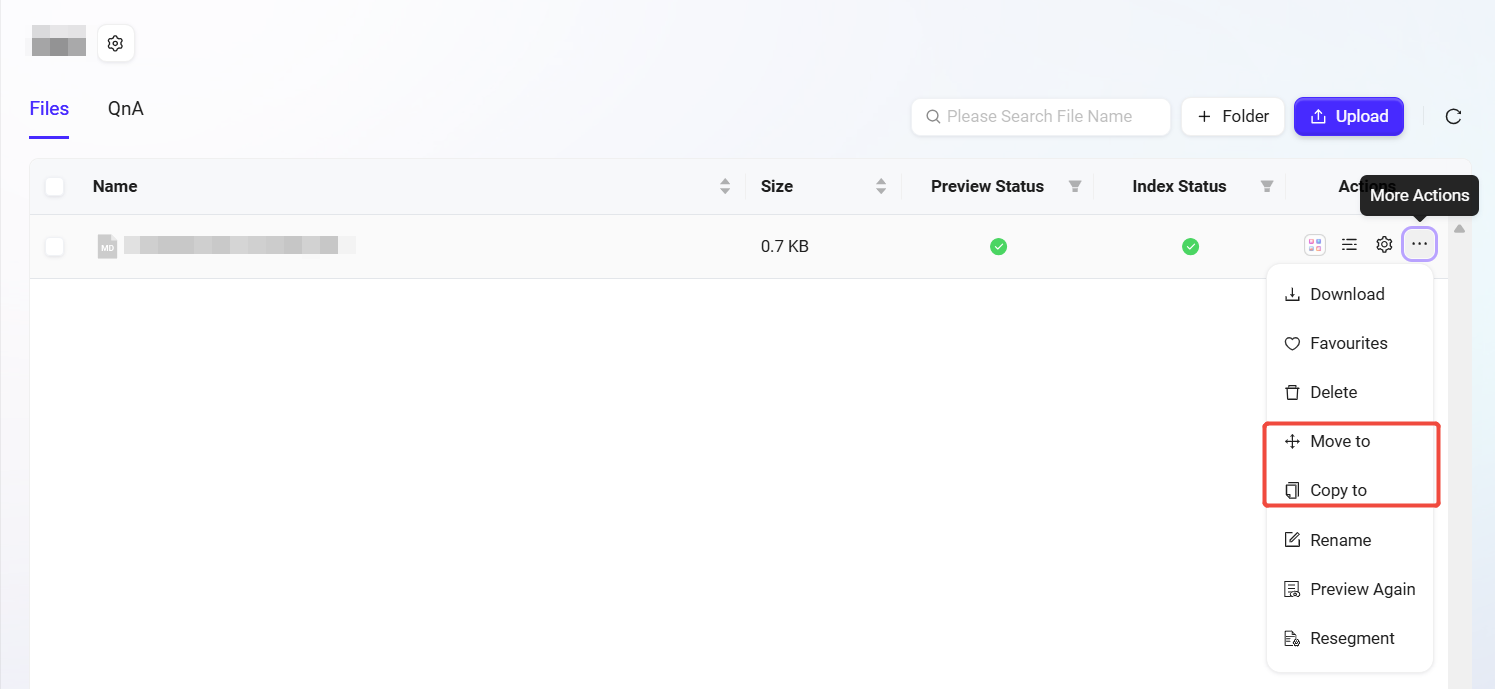Open the list lines icon in Actions
This screenshot has width=1495, height=689.
pos(1349,245)
